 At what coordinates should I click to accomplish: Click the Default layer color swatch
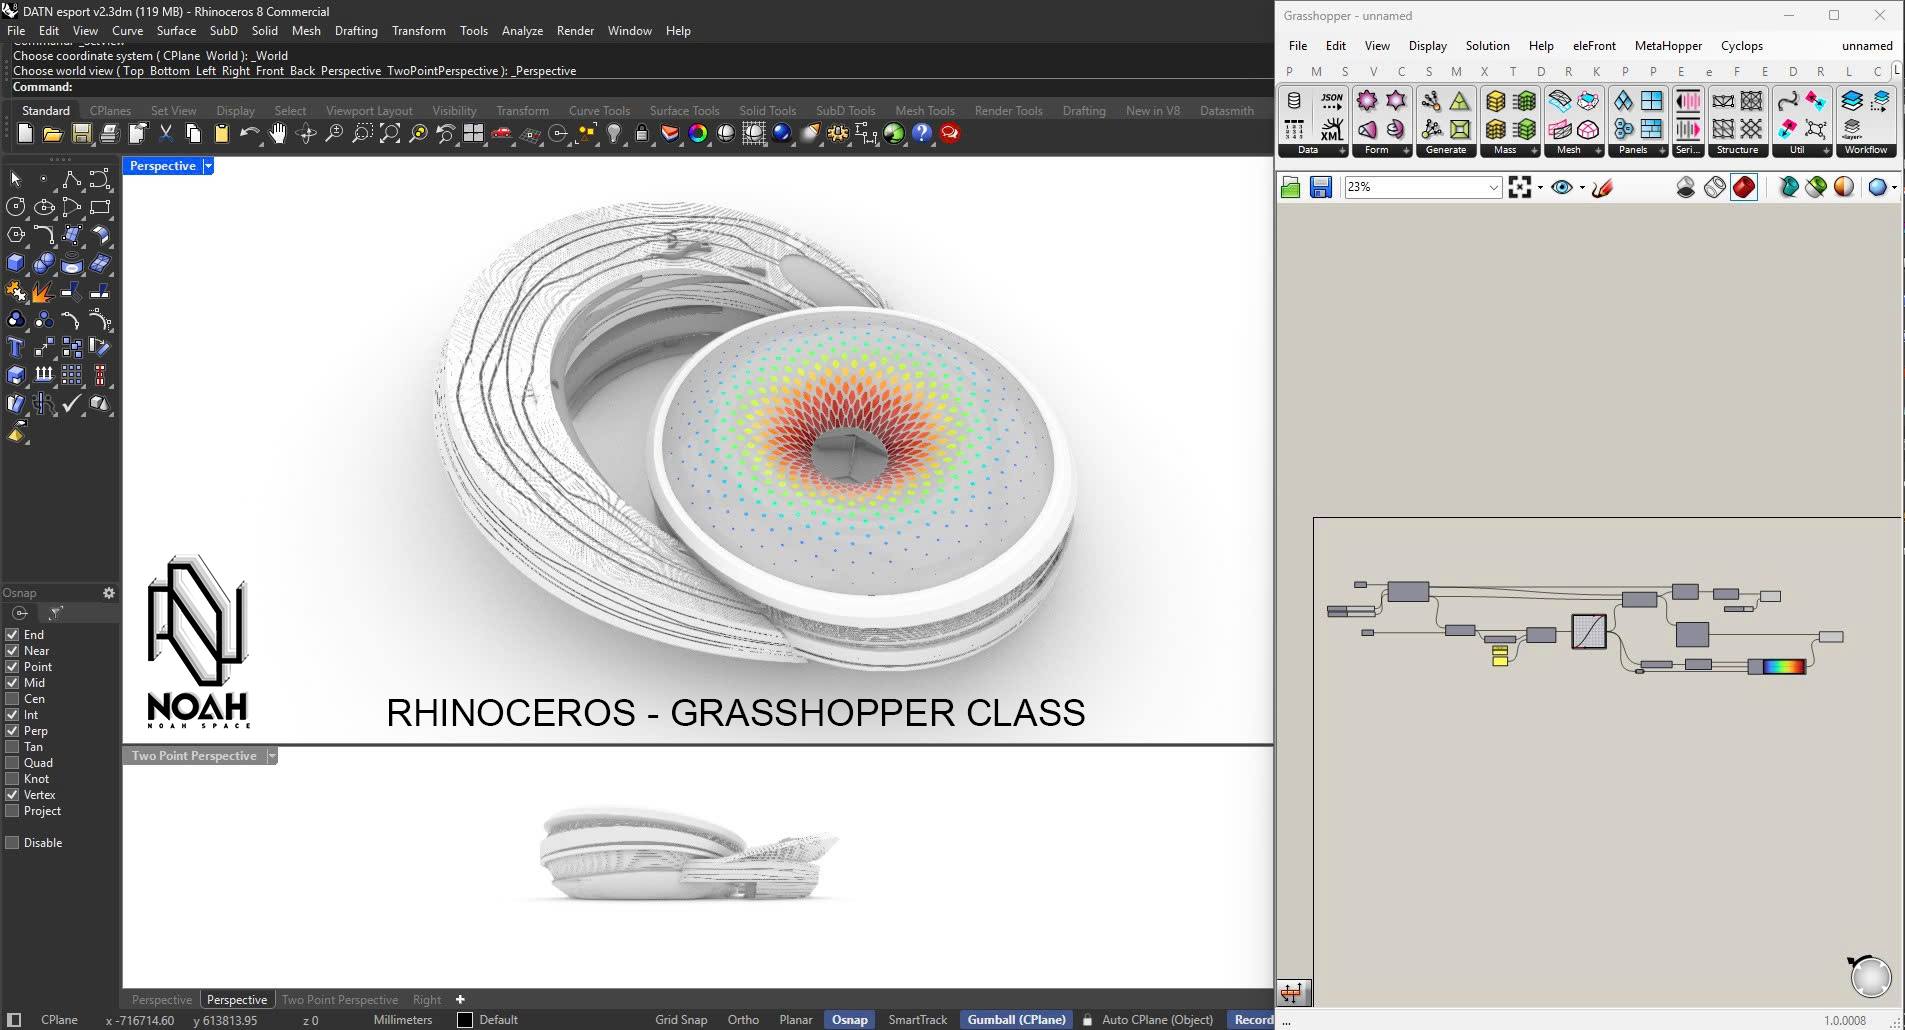(465, 1020)
